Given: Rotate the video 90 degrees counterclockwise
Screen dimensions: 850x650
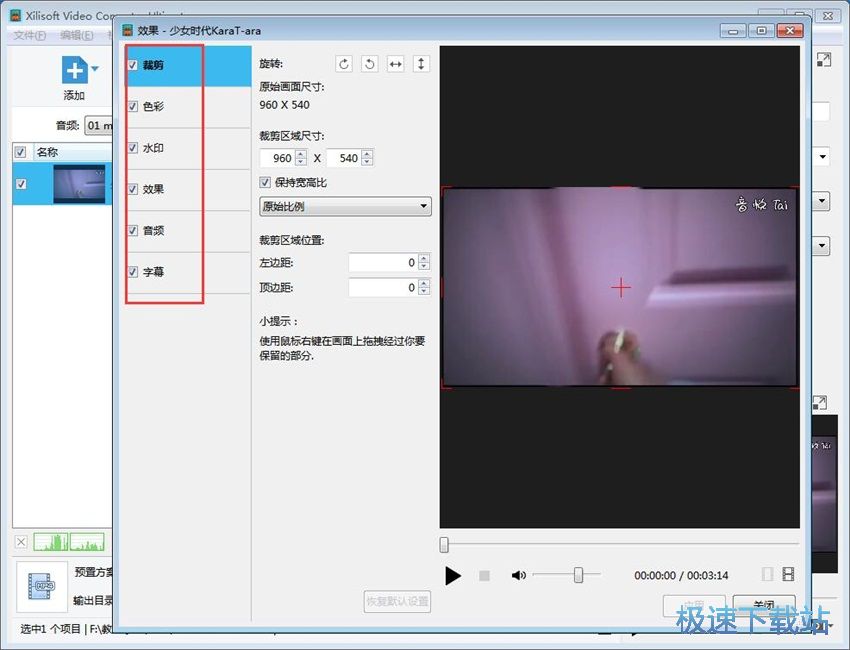Looking at the screenshot, I should tap(370, 64).
